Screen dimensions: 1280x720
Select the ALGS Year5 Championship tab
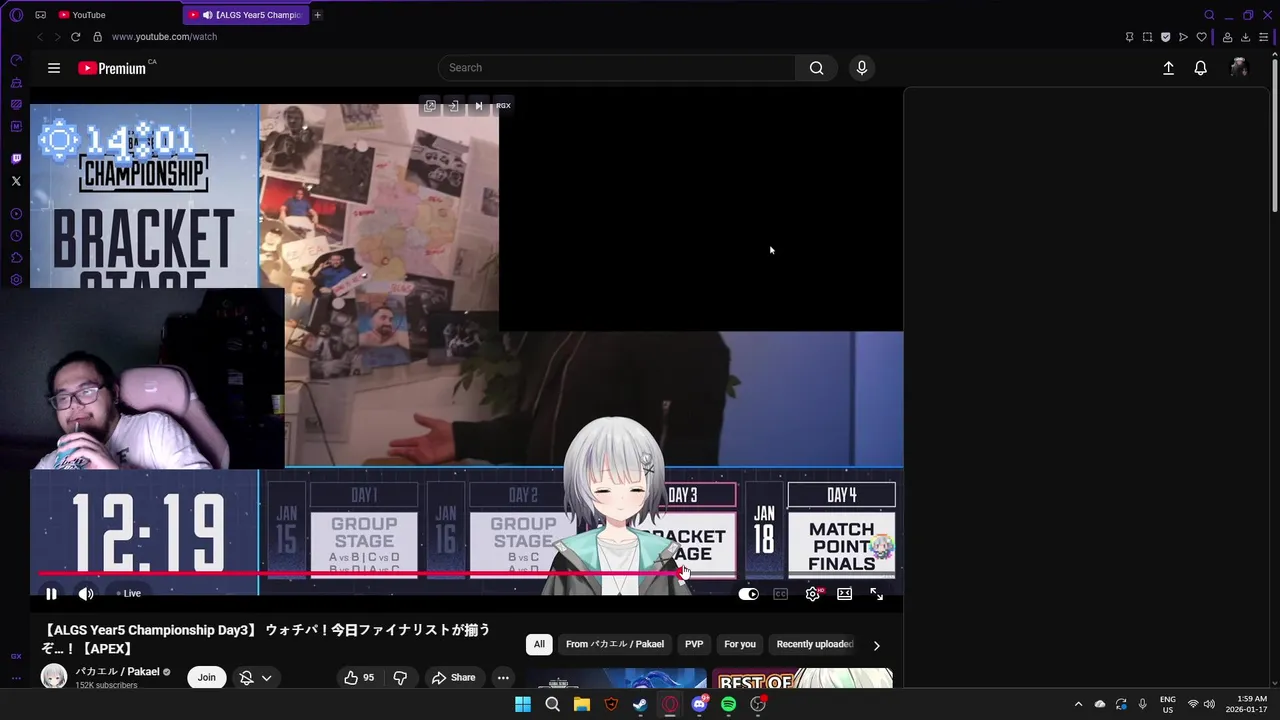click(x=246, y=15)
